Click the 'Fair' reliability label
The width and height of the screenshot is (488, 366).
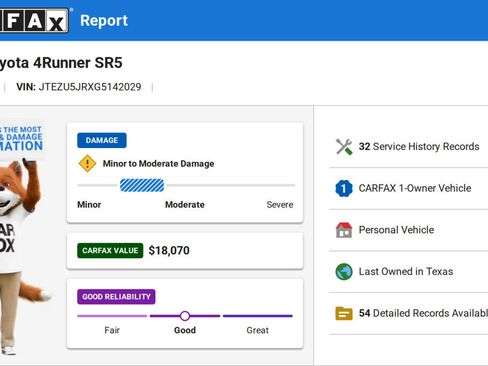click(x=112, y=330)
